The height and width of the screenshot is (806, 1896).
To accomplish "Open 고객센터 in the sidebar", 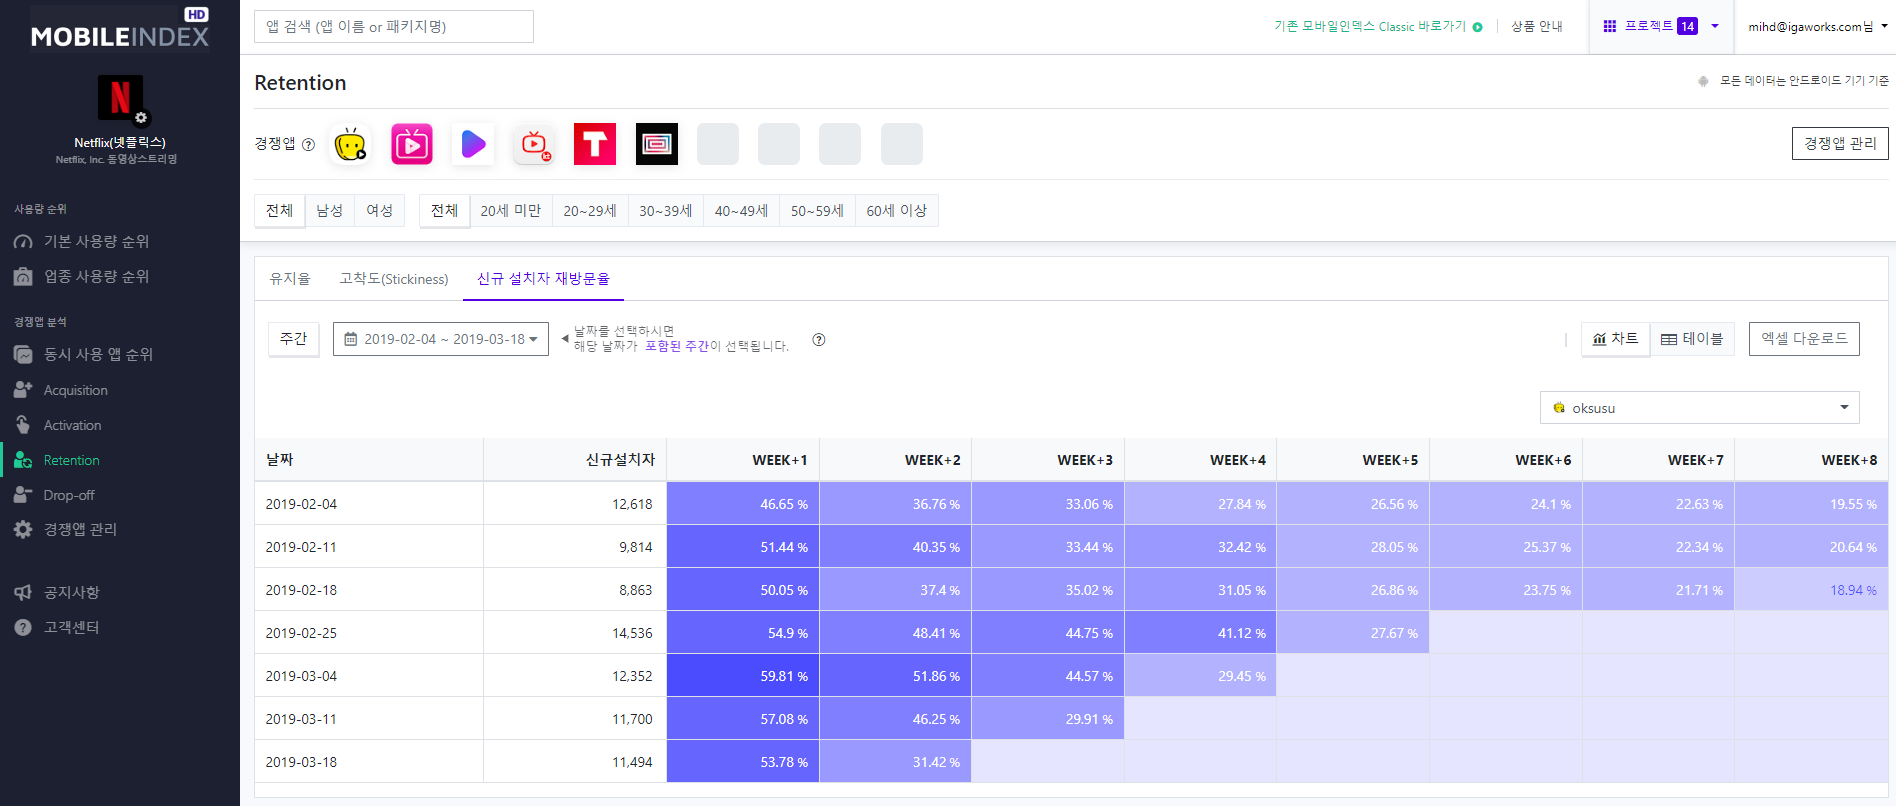I will pyautogui.click(x=71, y=627).
